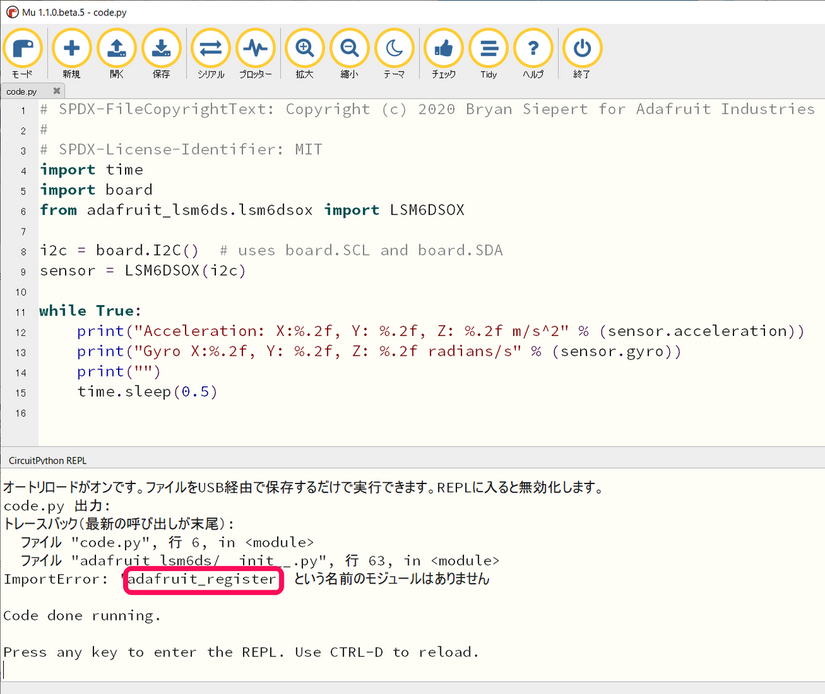Viewport: 825px width, 694px height.
Task: Toggle the Serial (シリアル) connection
Action: point(211,49)
